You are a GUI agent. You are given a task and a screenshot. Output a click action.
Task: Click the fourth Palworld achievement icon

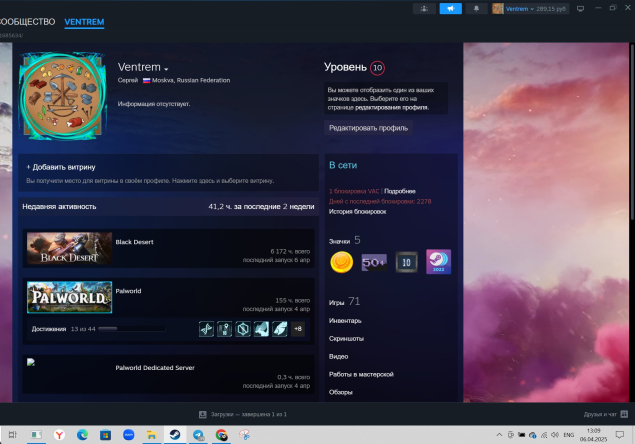point(261,329)
